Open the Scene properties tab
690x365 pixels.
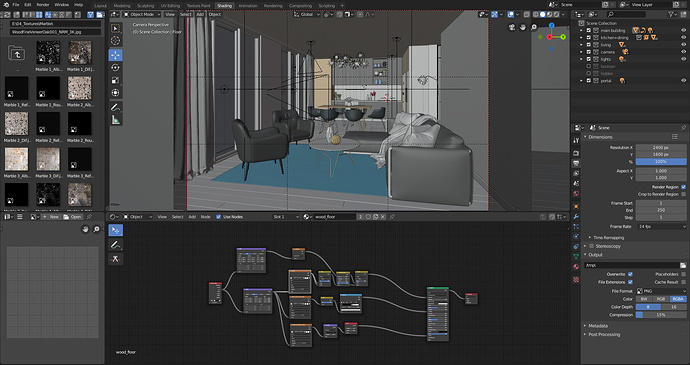point(576,183)
